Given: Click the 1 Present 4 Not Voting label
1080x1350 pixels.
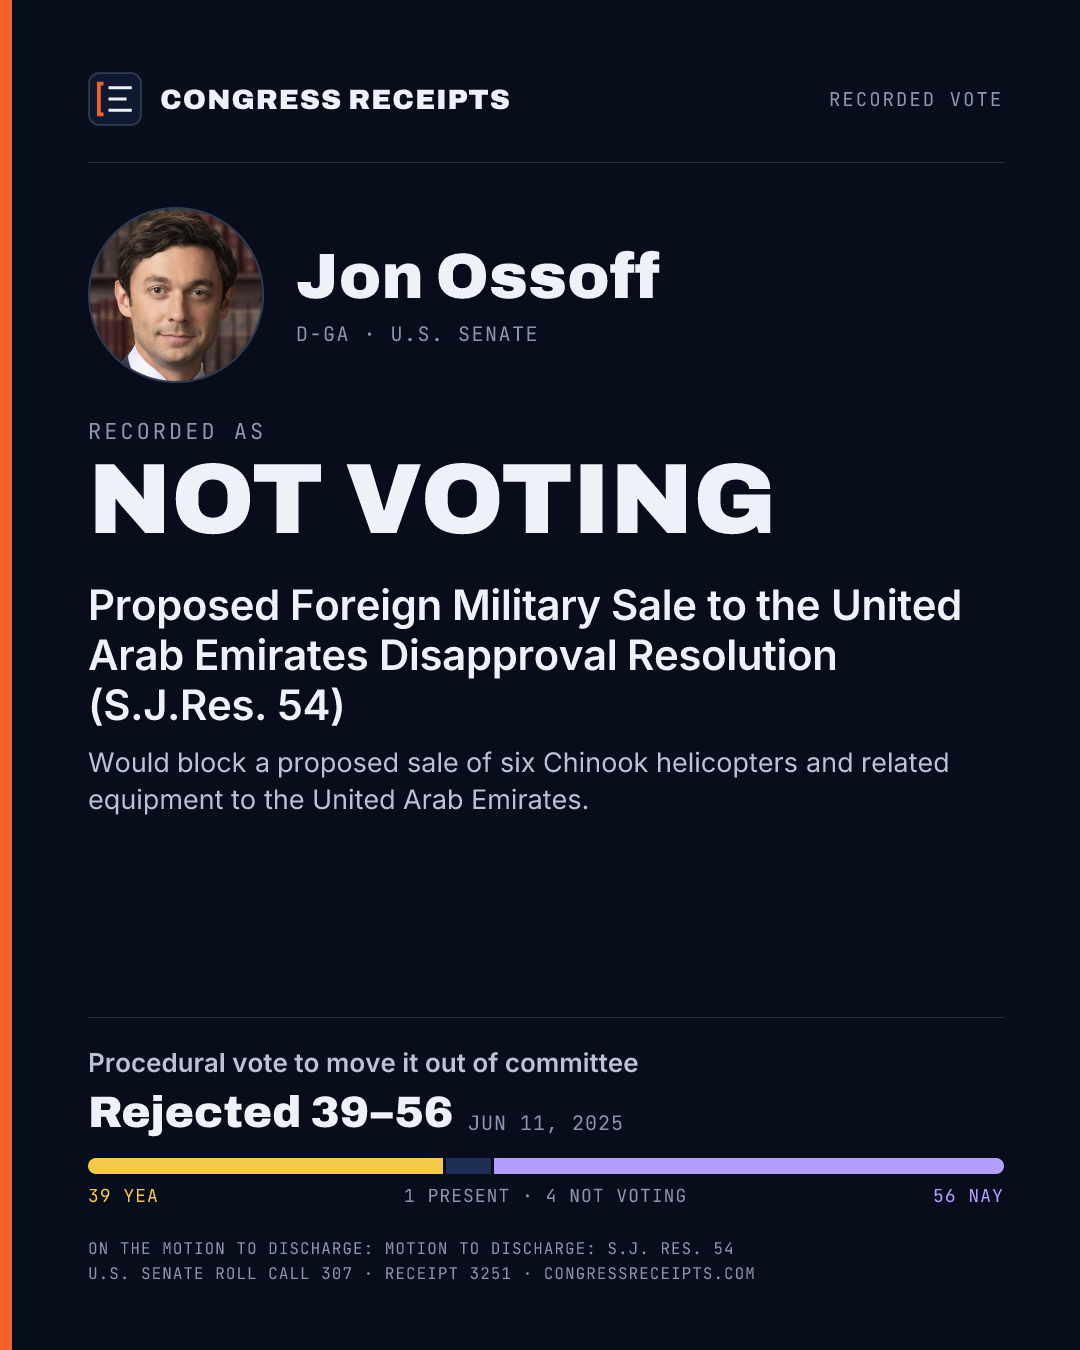Looking at the screenshot, I should coord(545,1196).
